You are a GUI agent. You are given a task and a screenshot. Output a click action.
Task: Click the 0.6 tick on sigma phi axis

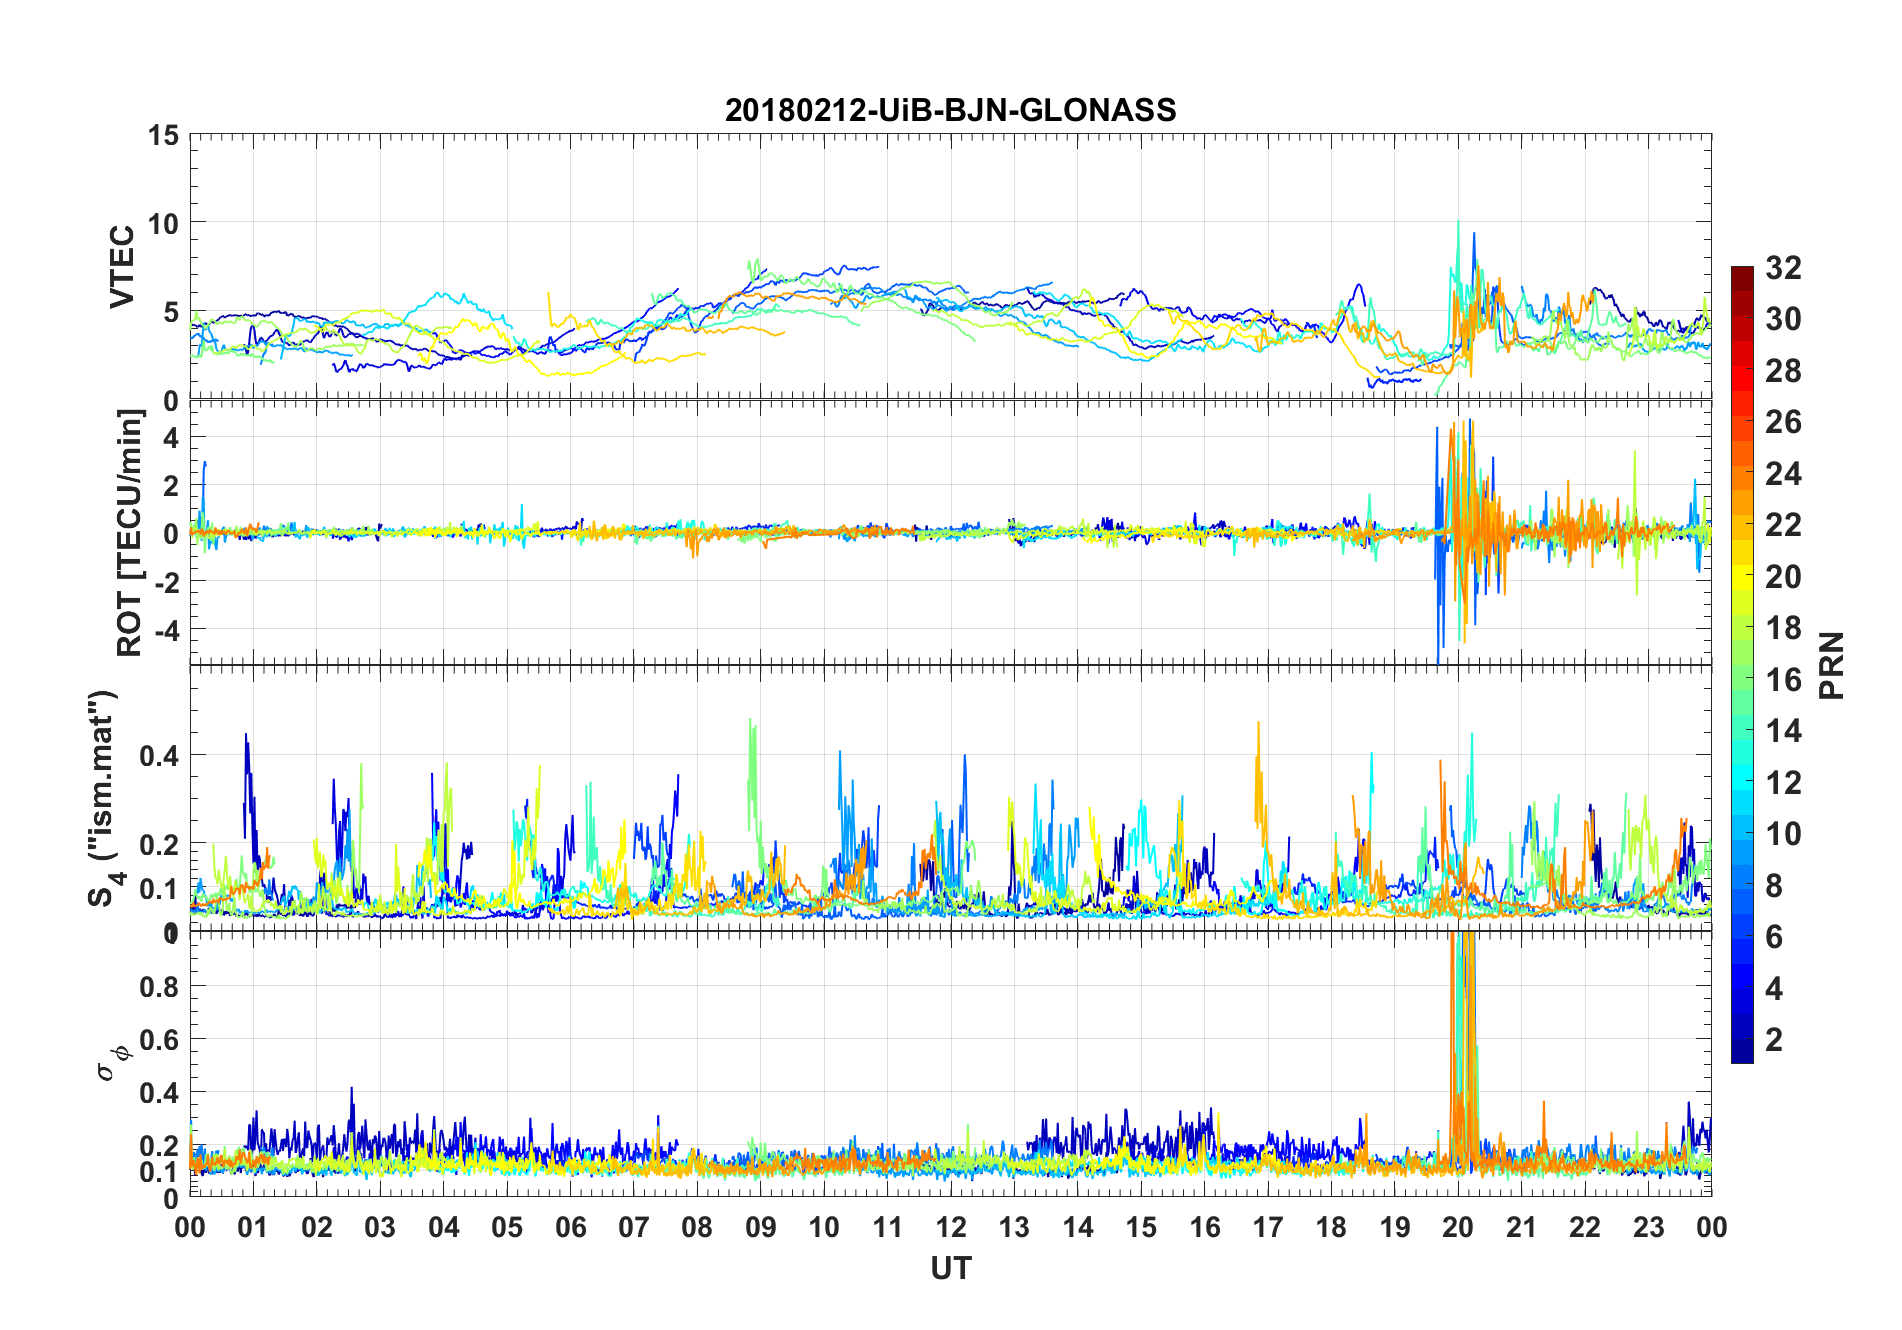click(x=159, y=1039)
